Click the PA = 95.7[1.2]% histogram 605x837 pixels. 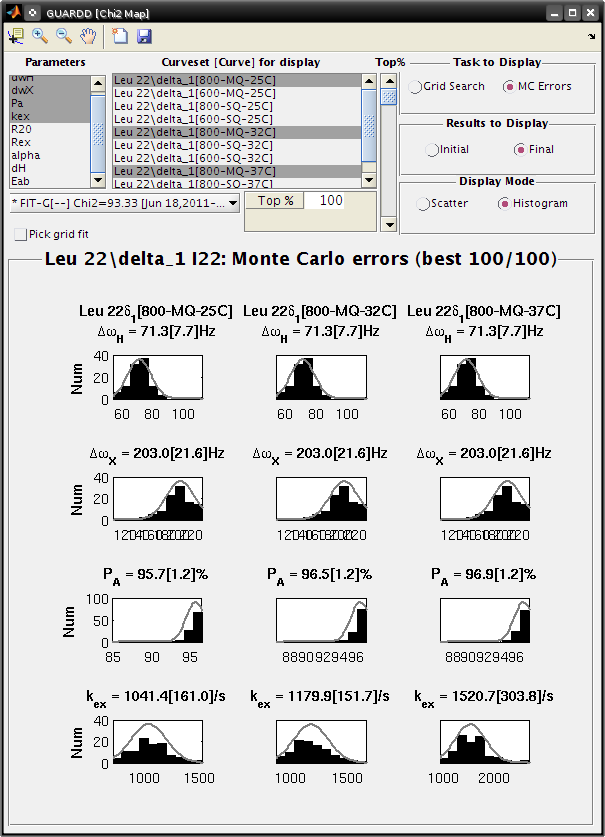(158, 620)
